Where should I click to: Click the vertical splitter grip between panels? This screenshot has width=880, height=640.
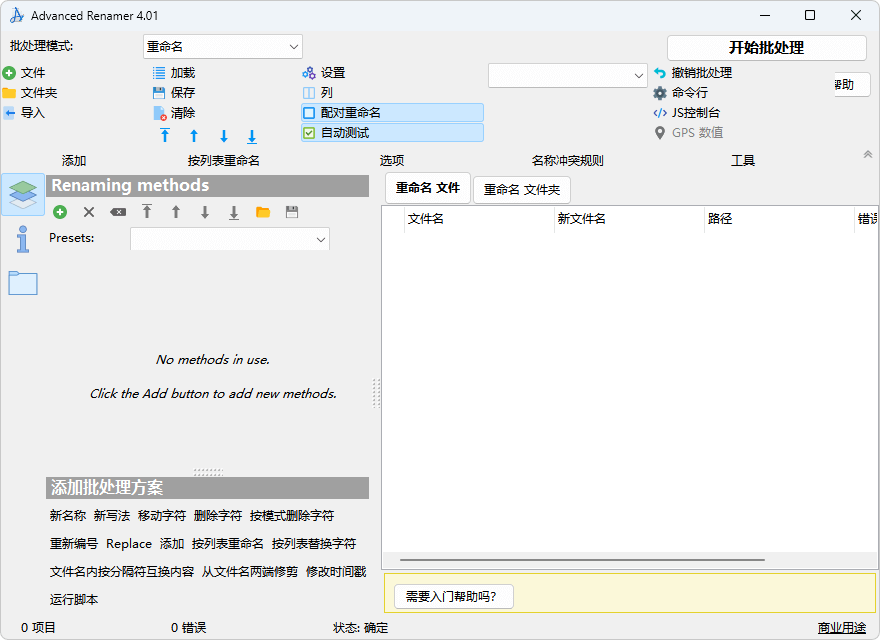(376, 393)
